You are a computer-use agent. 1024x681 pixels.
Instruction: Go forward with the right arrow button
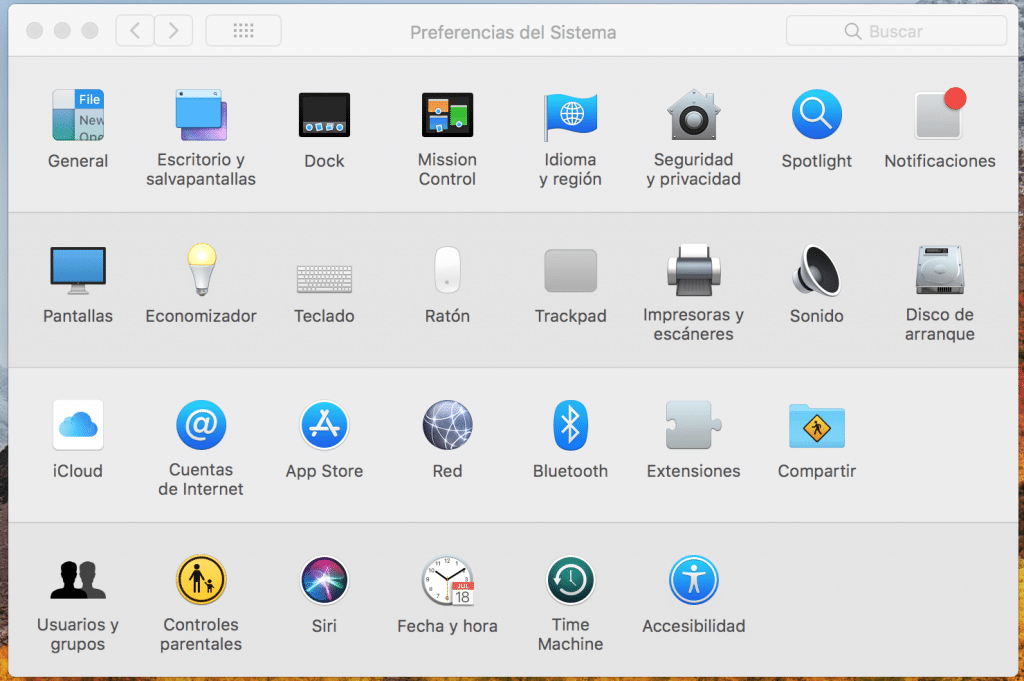[174, 31]
